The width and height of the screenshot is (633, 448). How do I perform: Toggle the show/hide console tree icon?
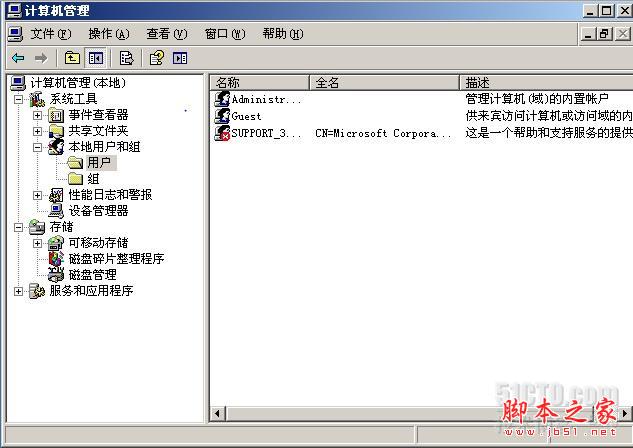pyautogui.click(x=96, y=58)
